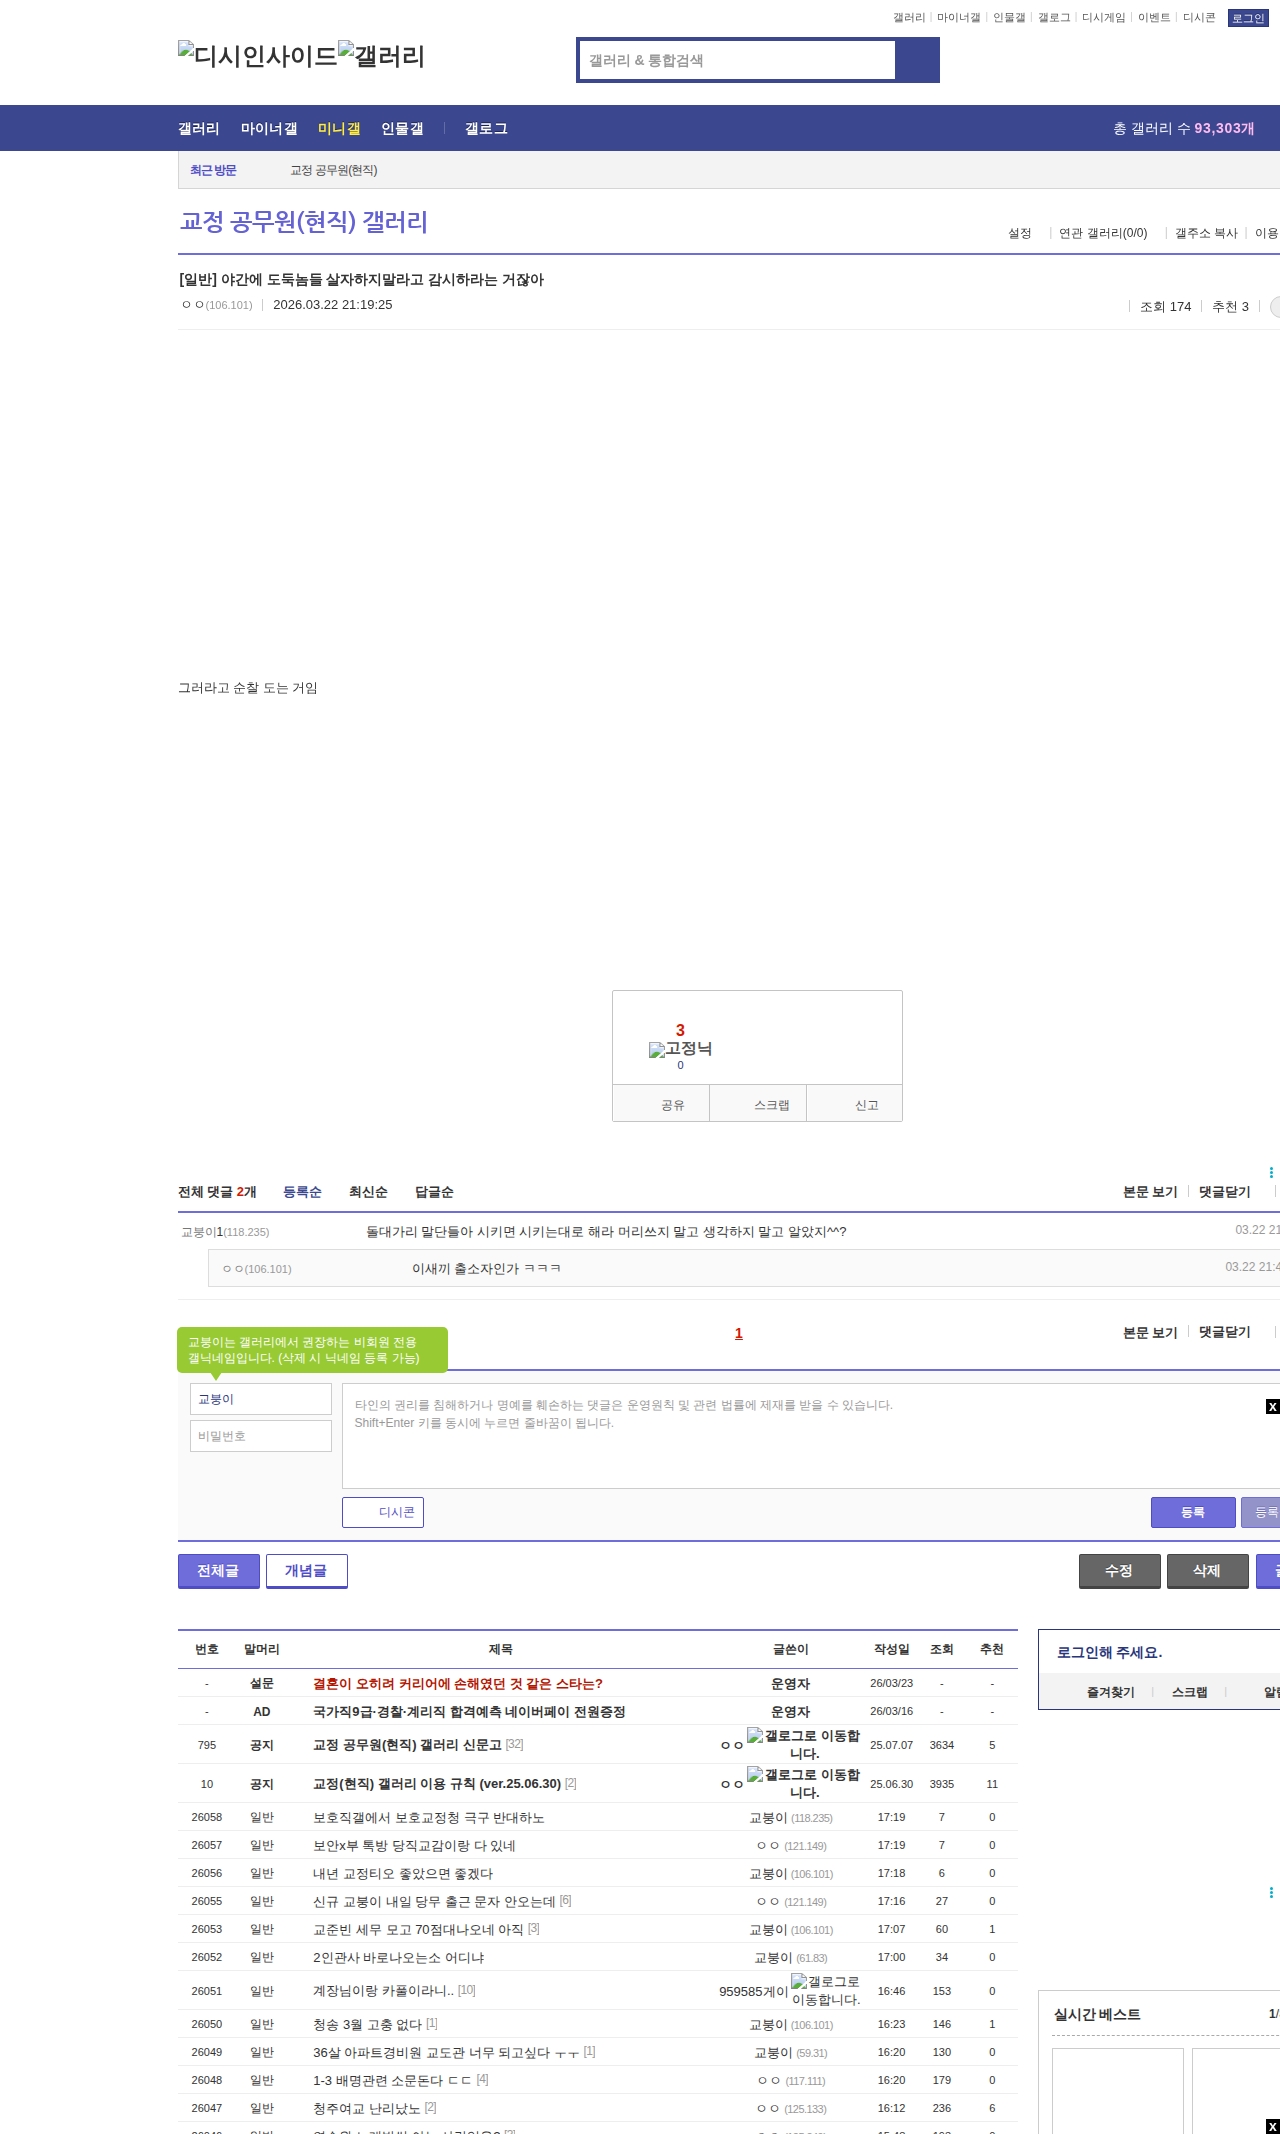Click the 갤로그 icon in post 10 row
This screenshot has height=2134, width=1280.
pos(803,1783)
